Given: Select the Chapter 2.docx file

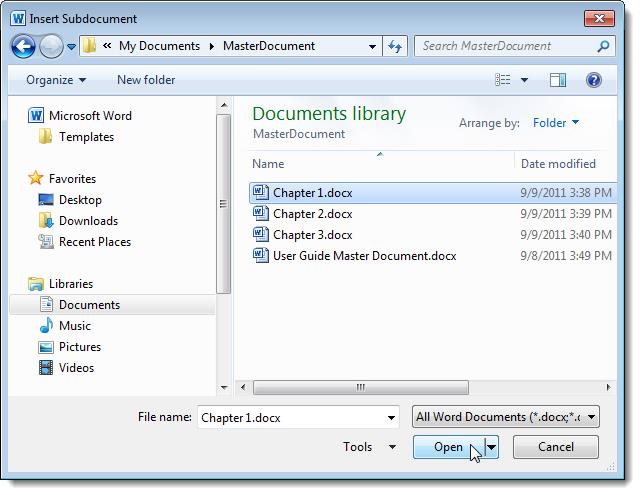Looking at the screenshot, I should [x=433, y=214].
